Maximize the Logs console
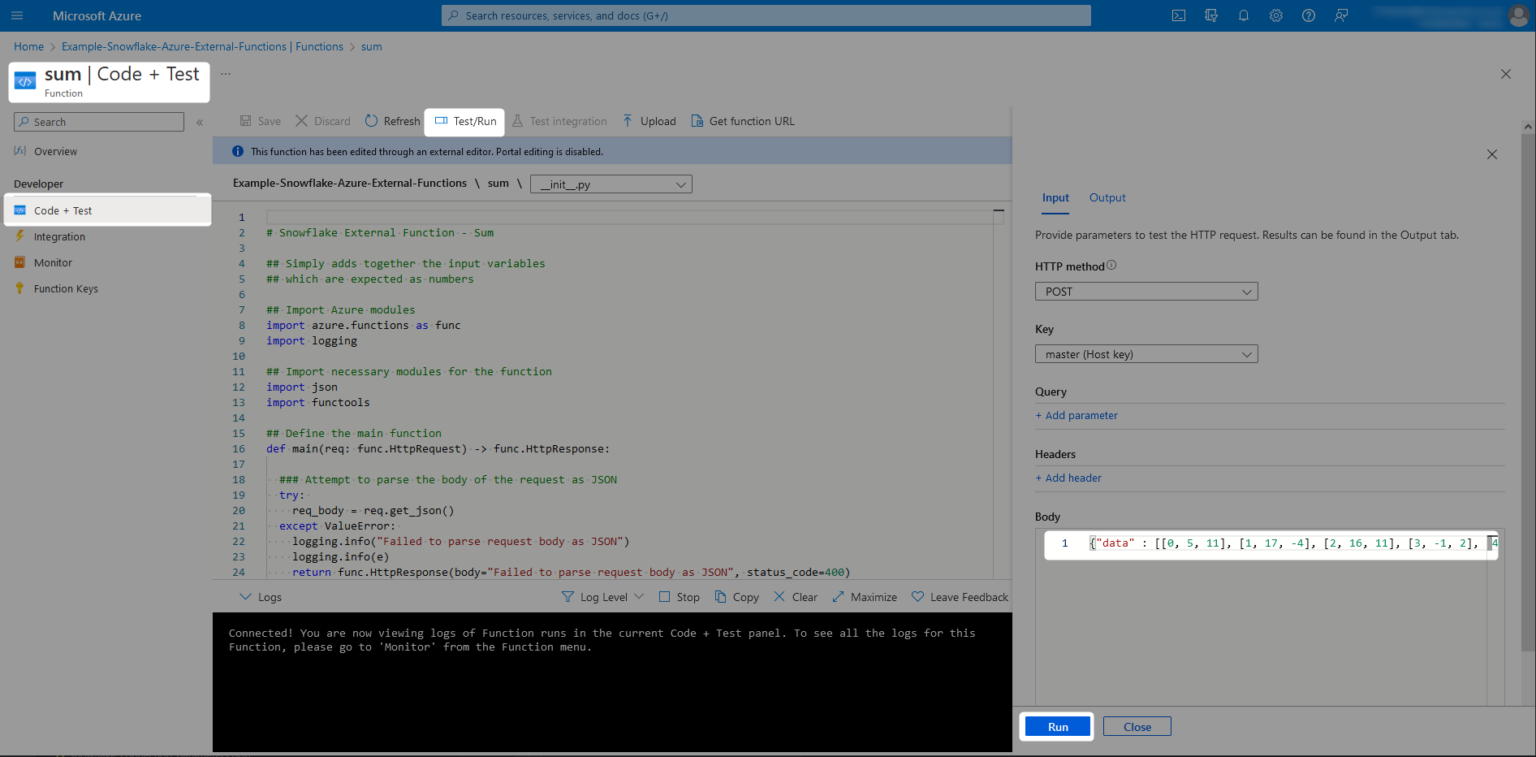Image resolution: width=1536 pixels, height=757 pixels. [x=864, y=596]
